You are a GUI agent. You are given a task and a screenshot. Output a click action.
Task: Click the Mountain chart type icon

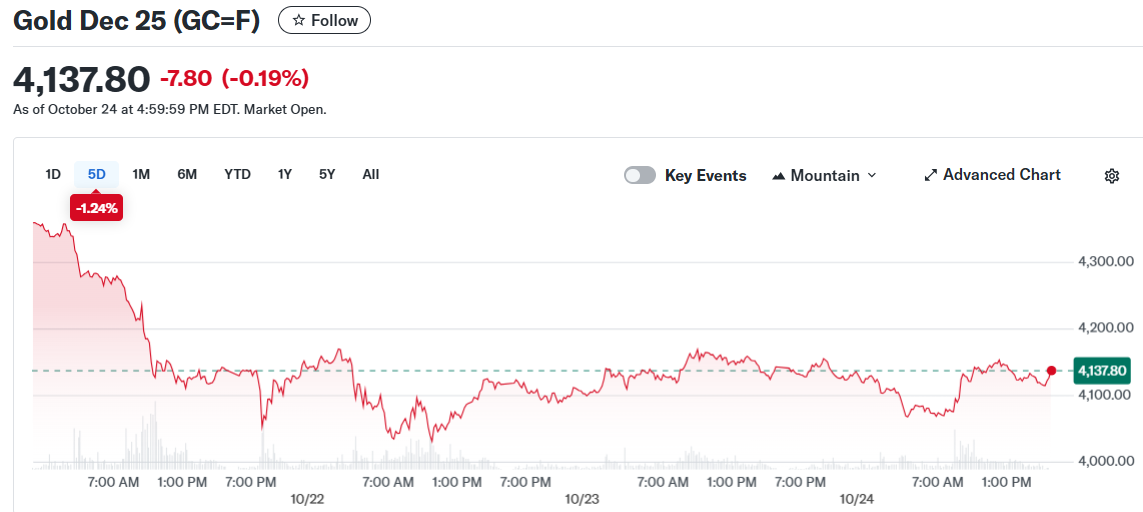pyautogui.click(x=779, y=176)
